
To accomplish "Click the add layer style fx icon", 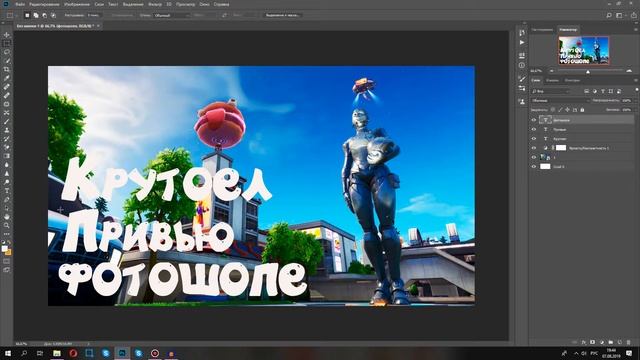I will (584, 342).
